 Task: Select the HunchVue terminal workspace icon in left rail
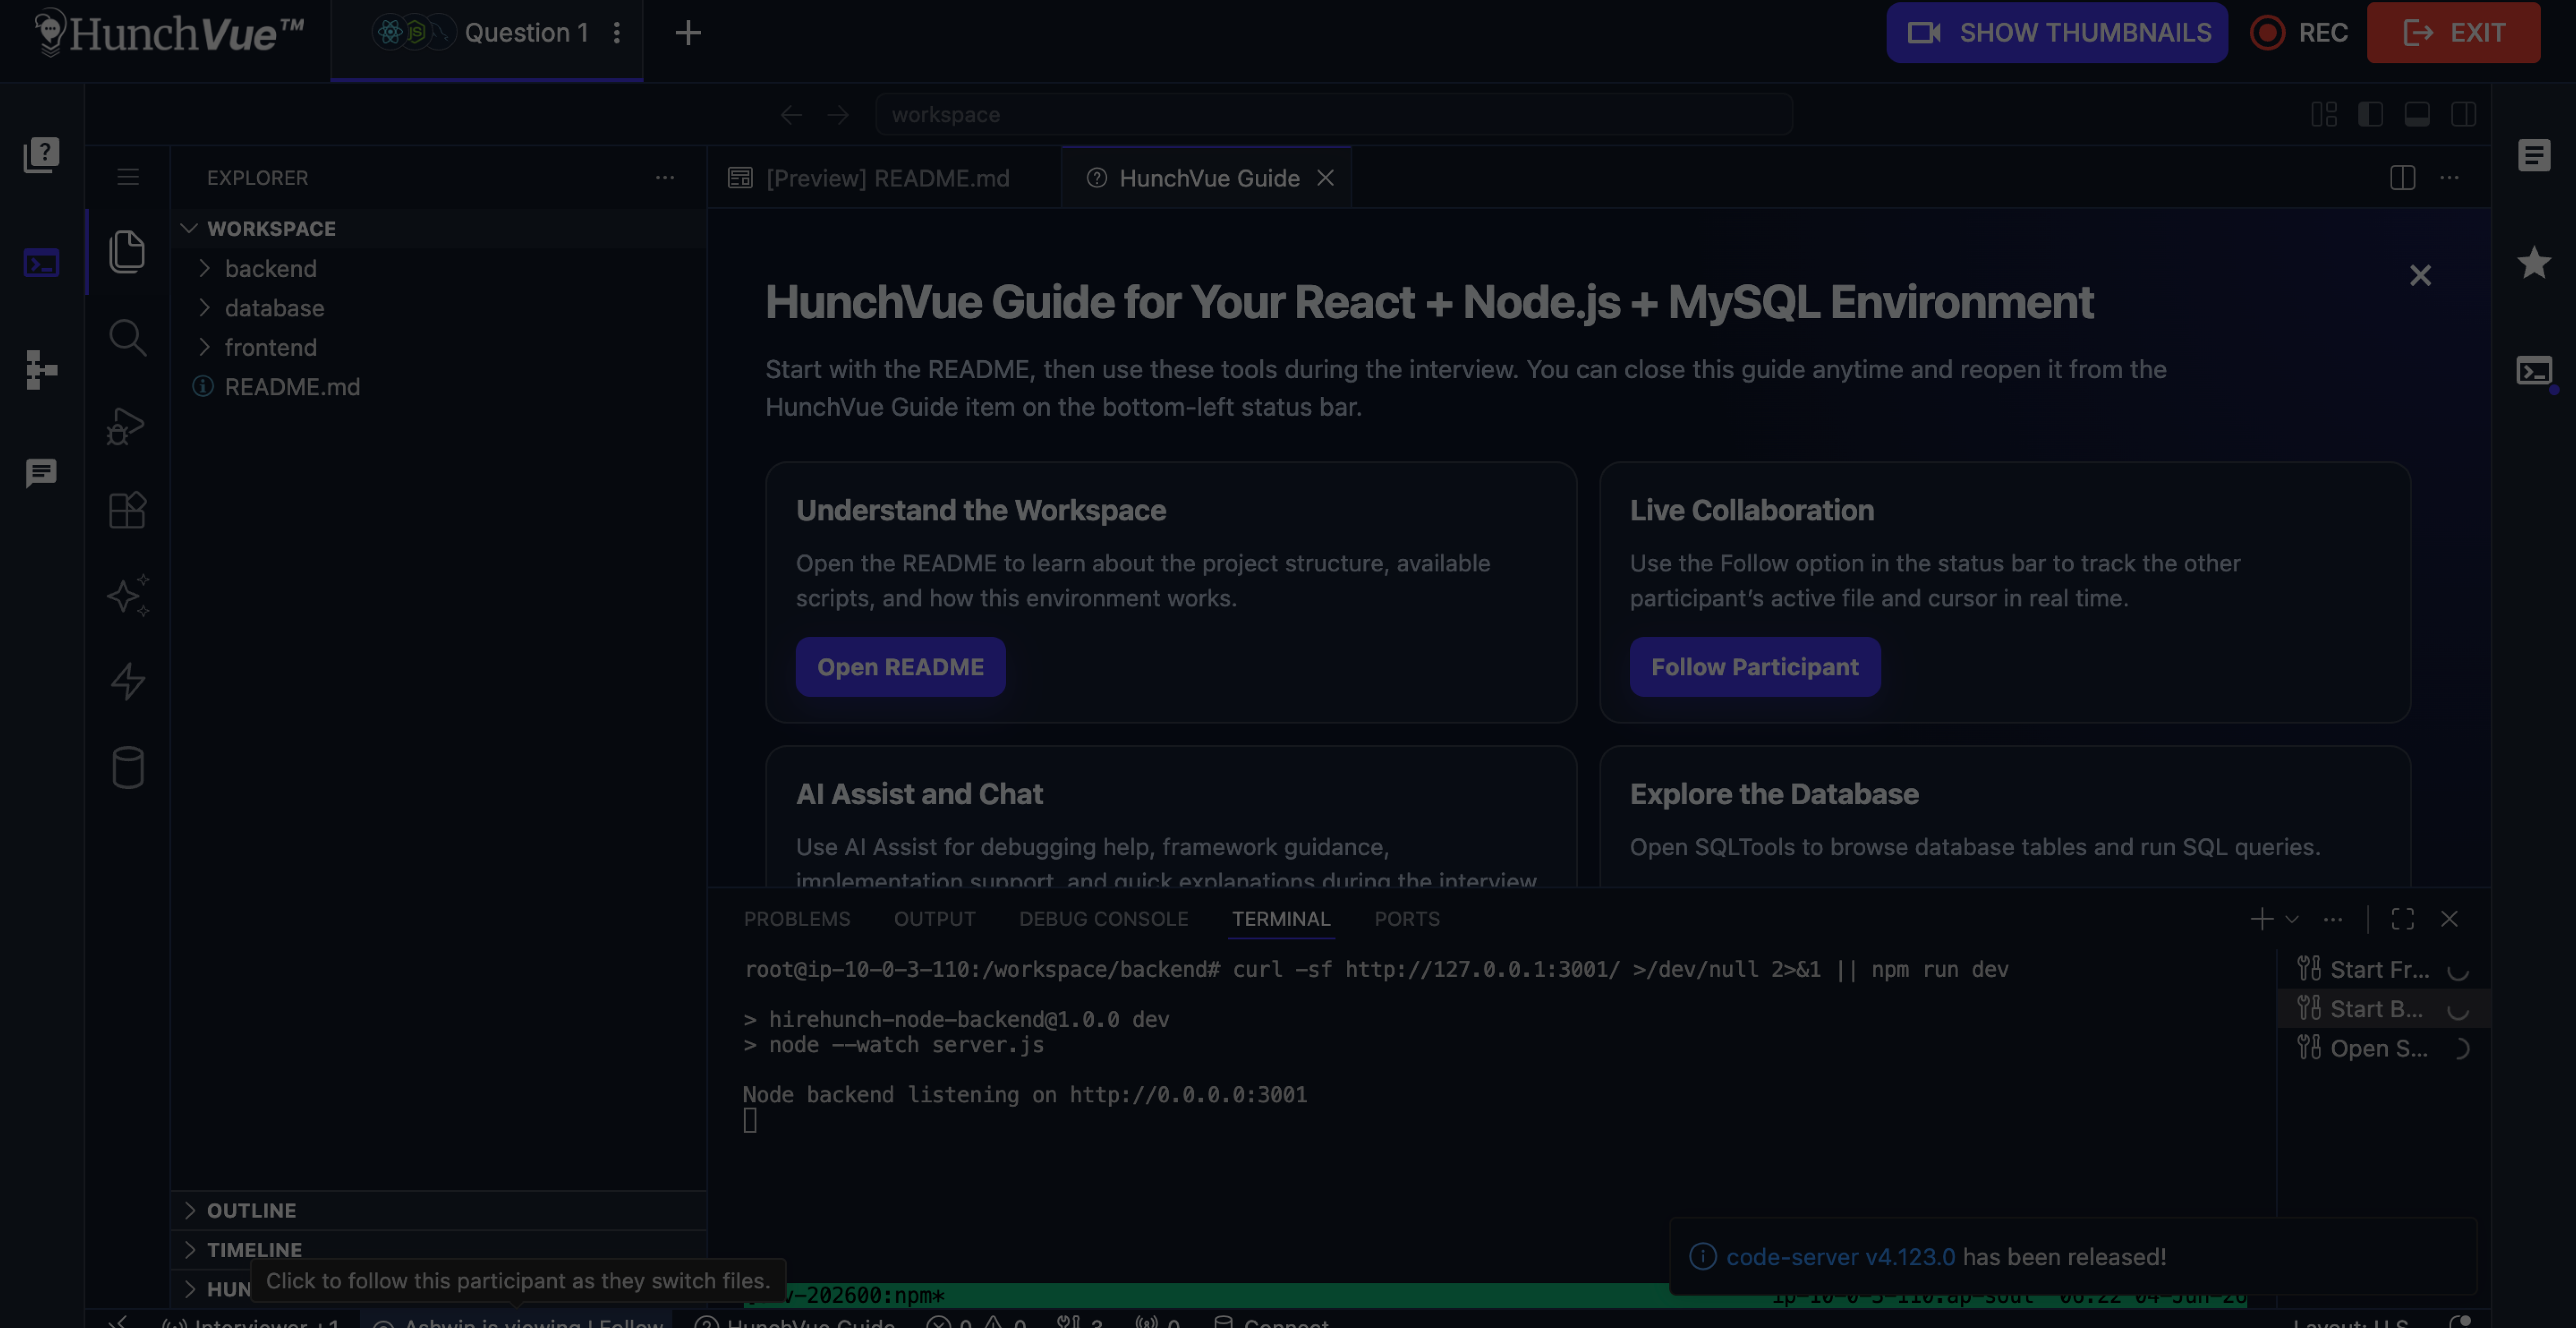(41, 263)
